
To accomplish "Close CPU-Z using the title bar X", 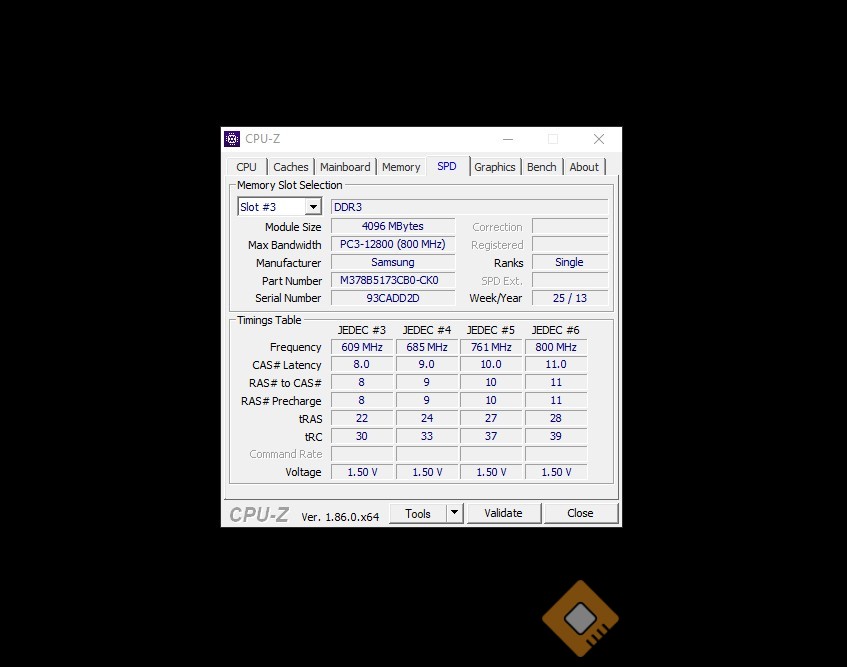I will 598,139.
